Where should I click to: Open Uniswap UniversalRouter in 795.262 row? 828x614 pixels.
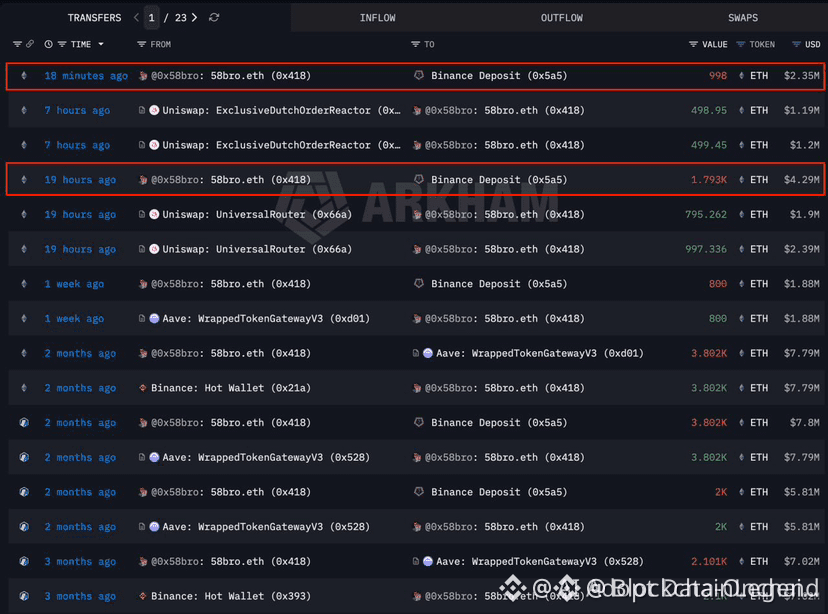[x=257, y=215]
